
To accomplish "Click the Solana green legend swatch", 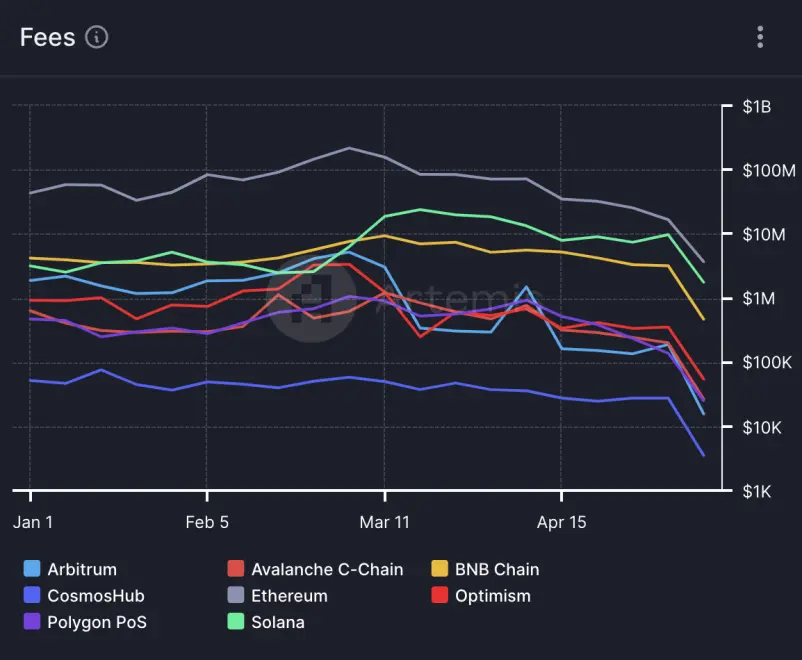I will [x=235, y=622].
